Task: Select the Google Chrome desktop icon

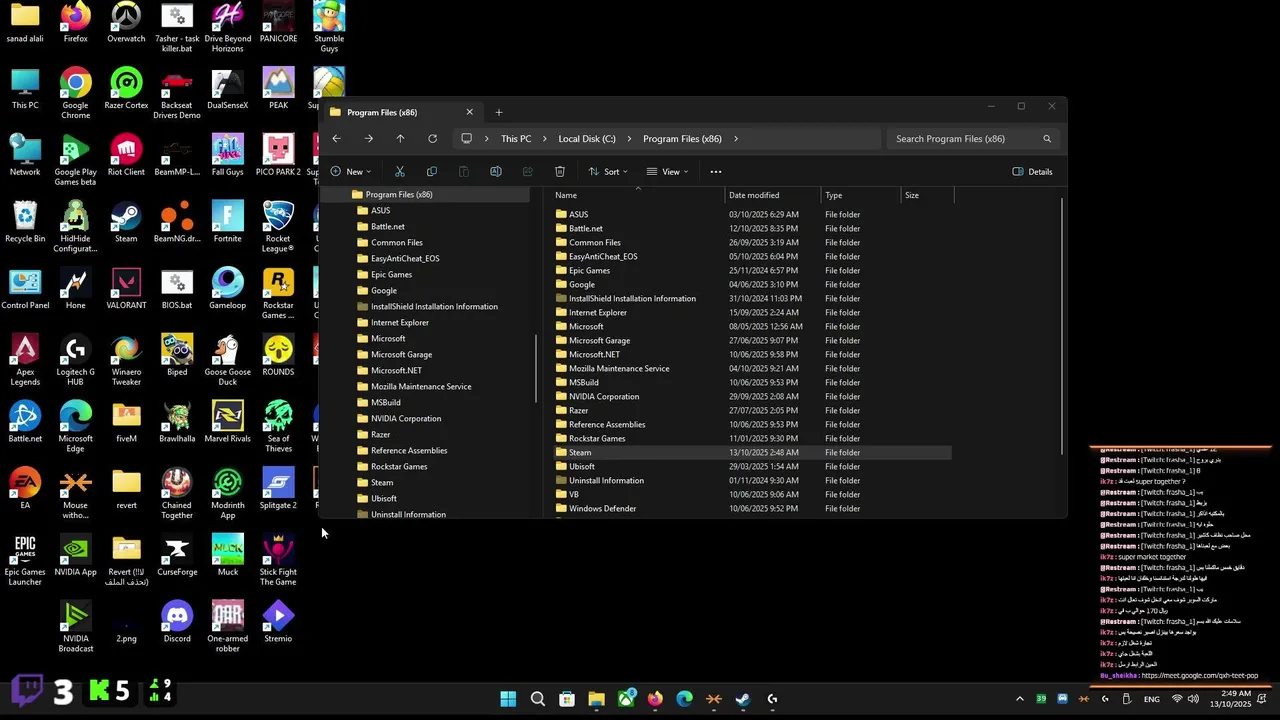Action: pos(75,93)
